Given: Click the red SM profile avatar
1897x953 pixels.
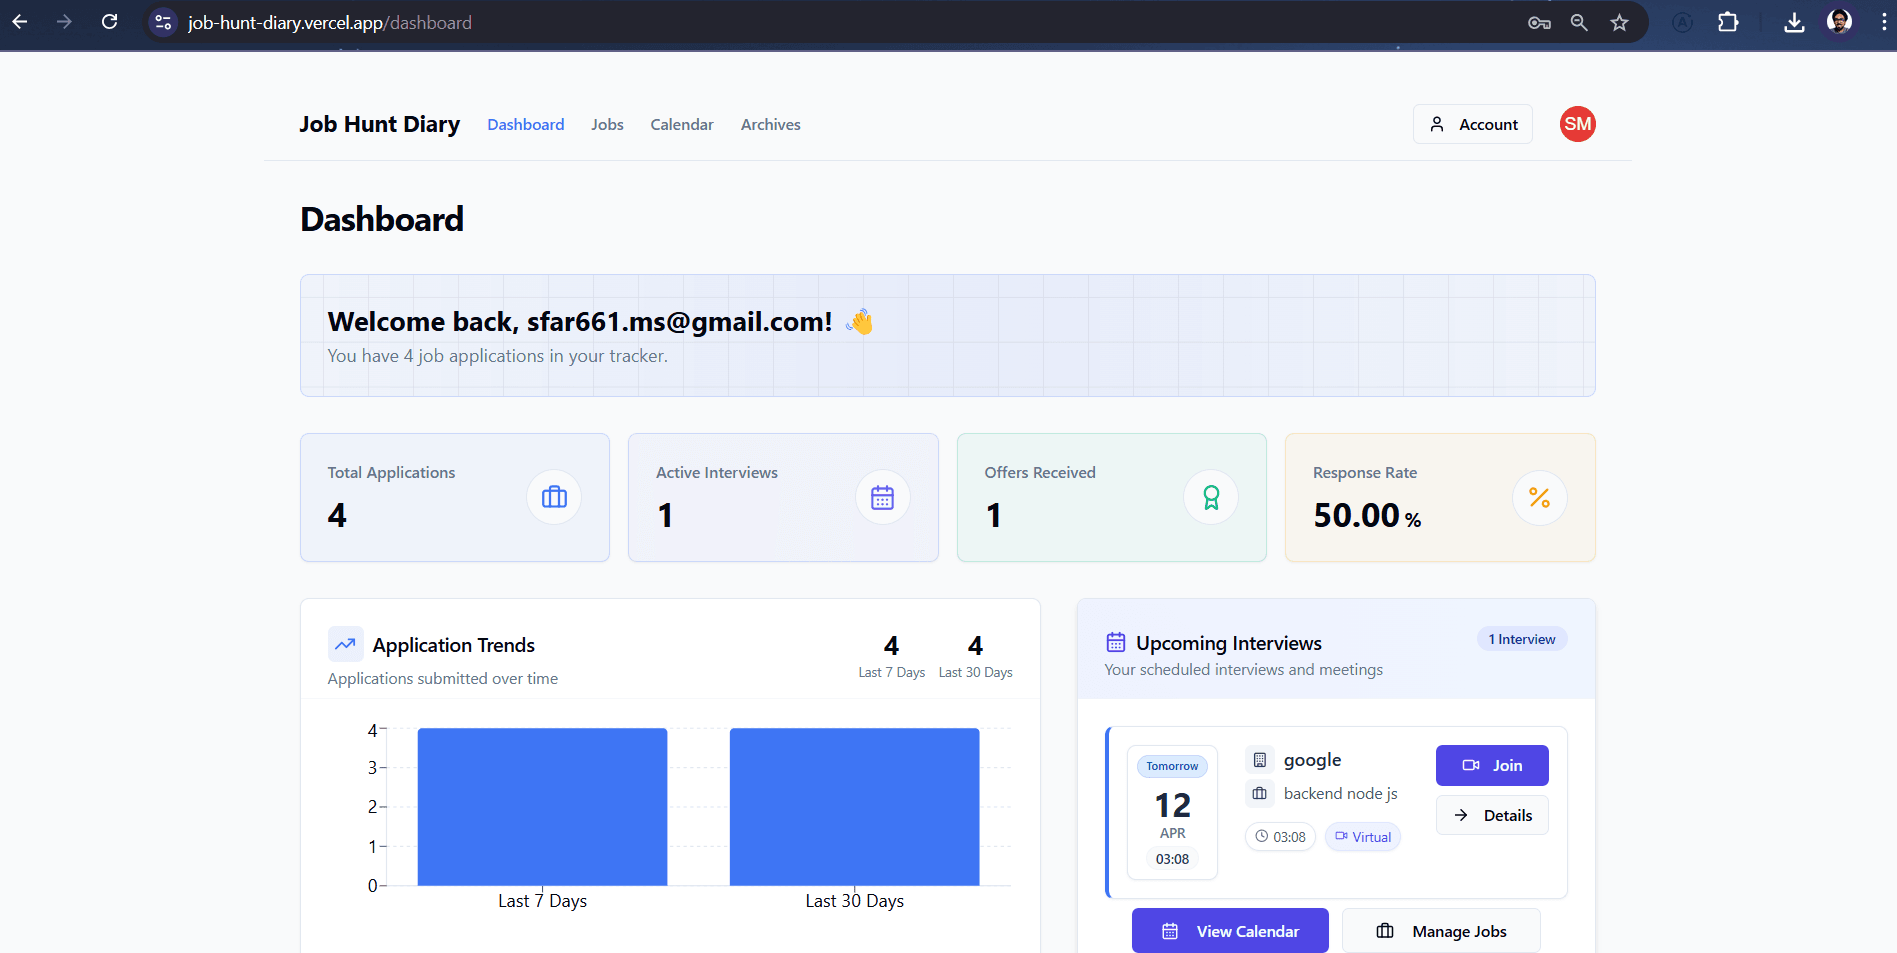Looking at the screenshot, I should point(1577,124).
